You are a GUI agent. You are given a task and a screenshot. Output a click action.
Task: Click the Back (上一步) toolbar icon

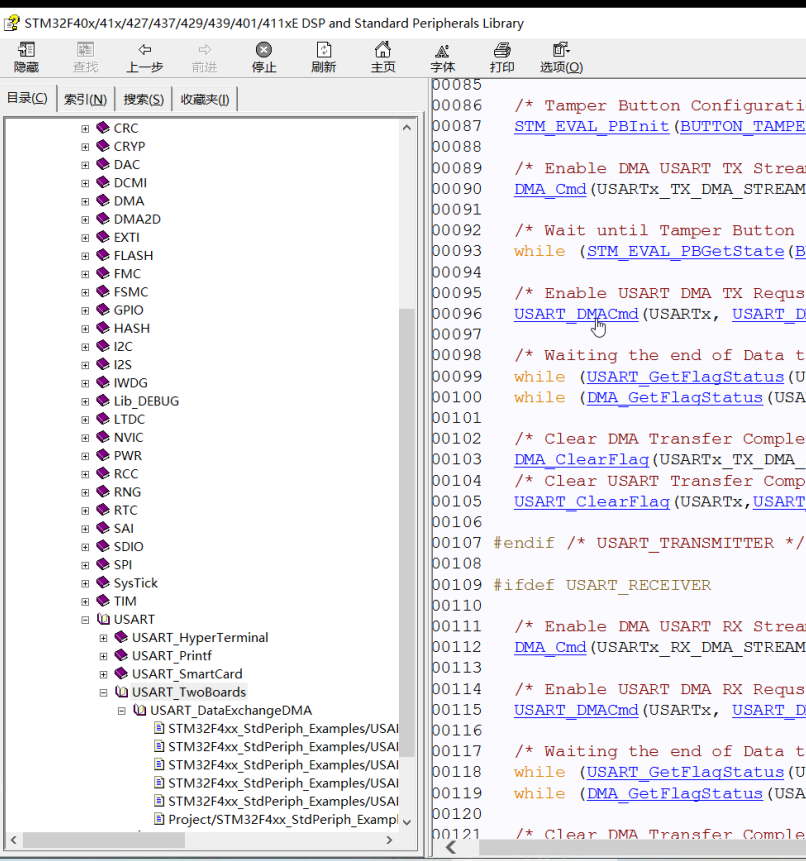(145, 50)
